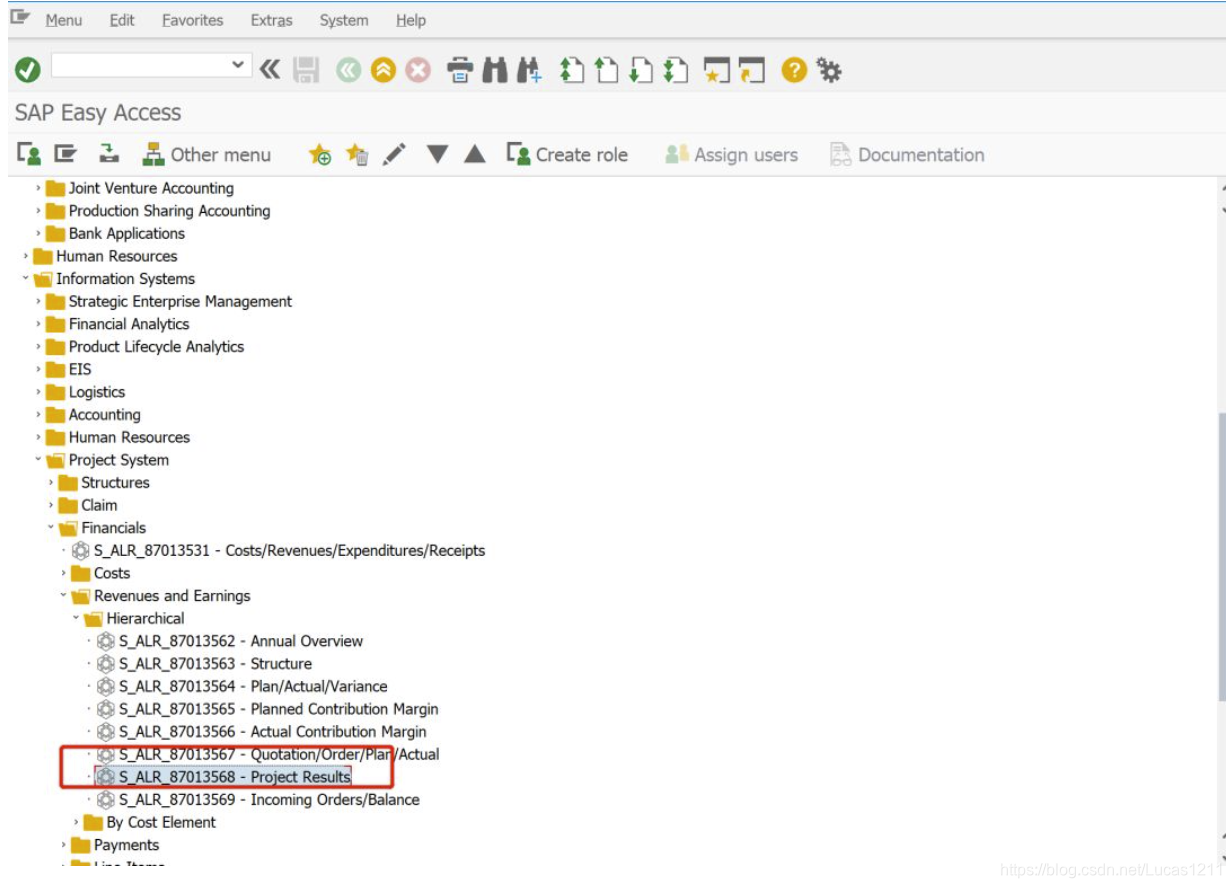Click the Assign users button
This screenshot has height=888, width=1231.
(731, 154)
